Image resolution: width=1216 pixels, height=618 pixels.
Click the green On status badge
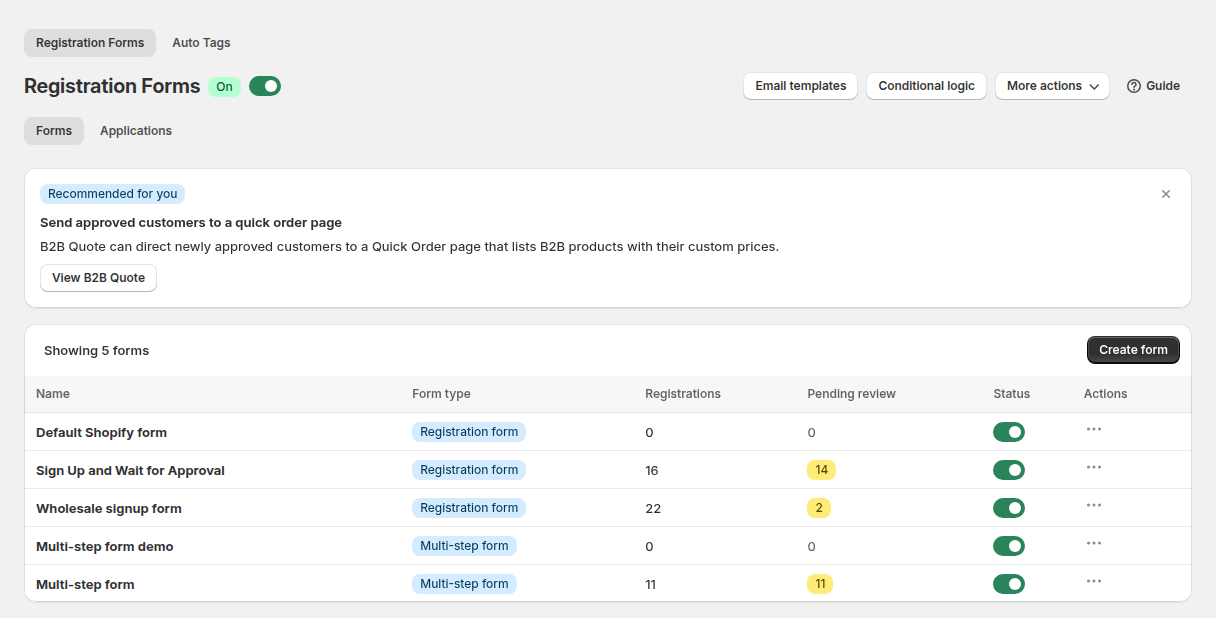coord(224,86)
